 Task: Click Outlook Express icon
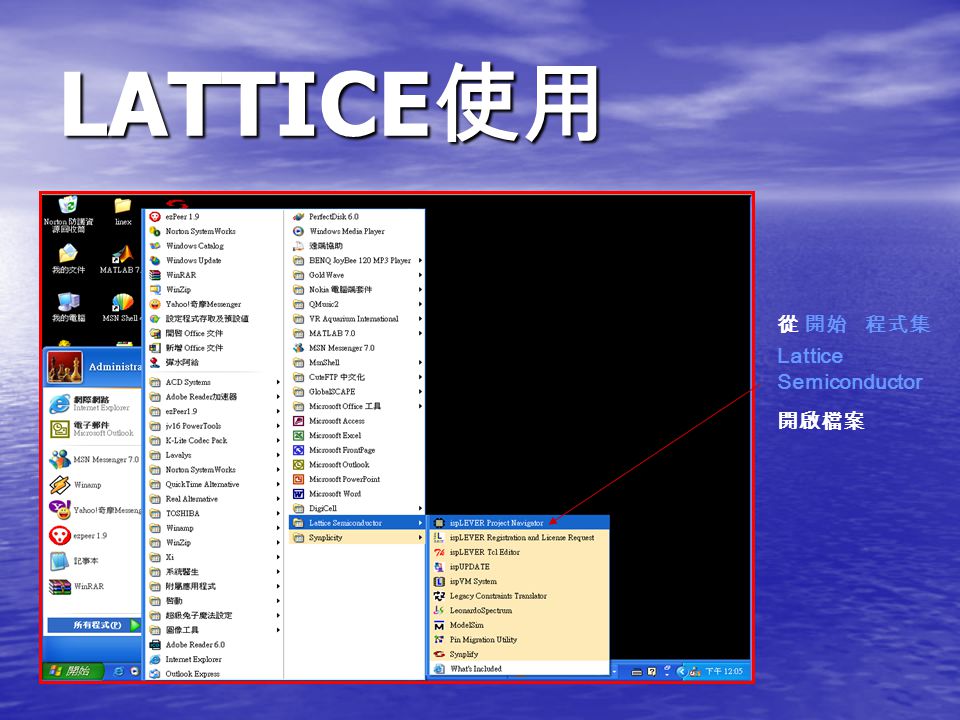coord(155,674)
